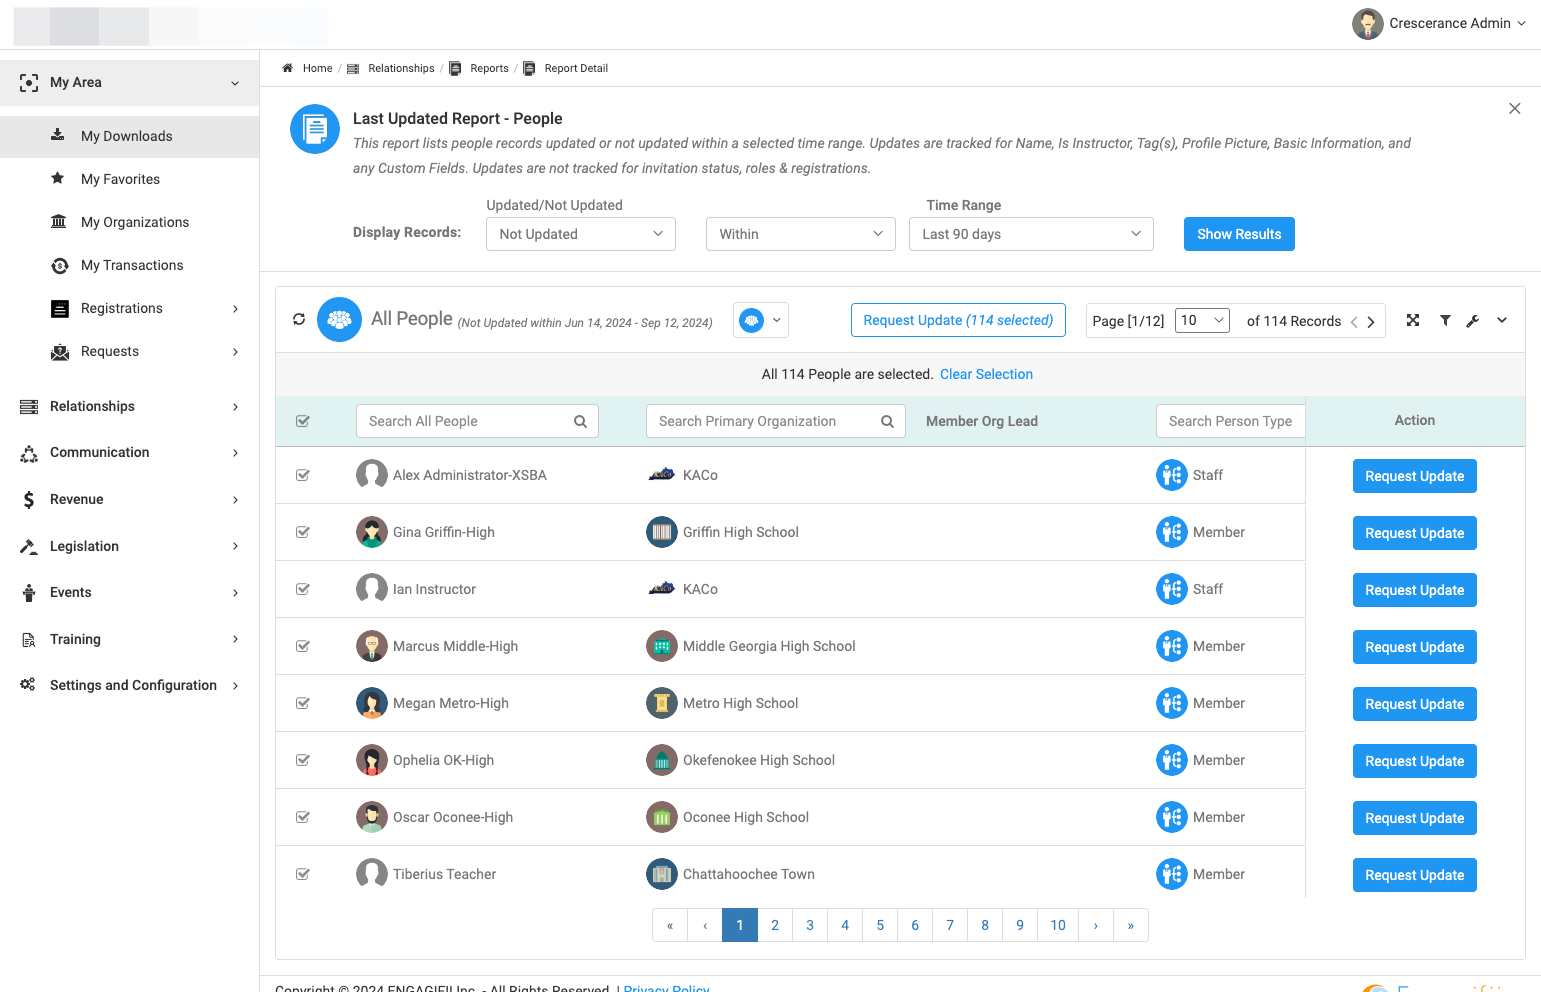Image resolution: width=1541 pixels, height=992 pixels.
Task: Open My Transactions in sidebar
Action: pos(129,265)
